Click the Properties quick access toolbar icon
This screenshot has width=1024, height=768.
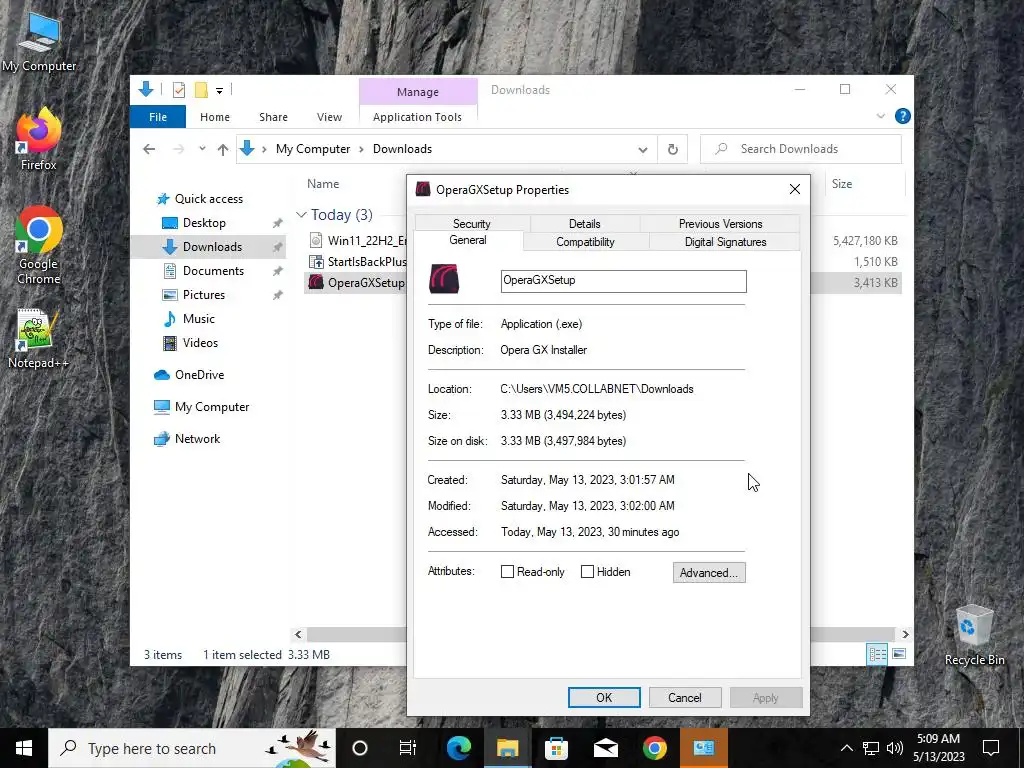click(x=179, y=89)
